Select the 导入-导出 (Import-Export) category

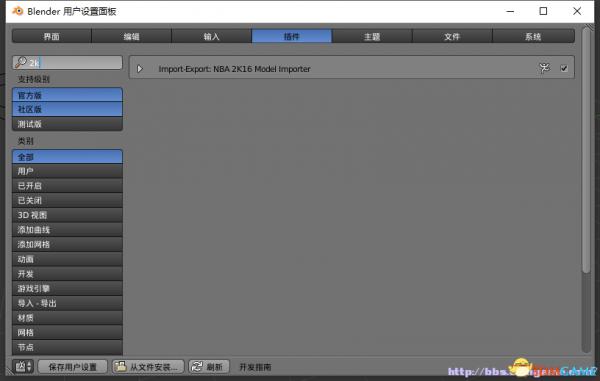click(67, 303)
